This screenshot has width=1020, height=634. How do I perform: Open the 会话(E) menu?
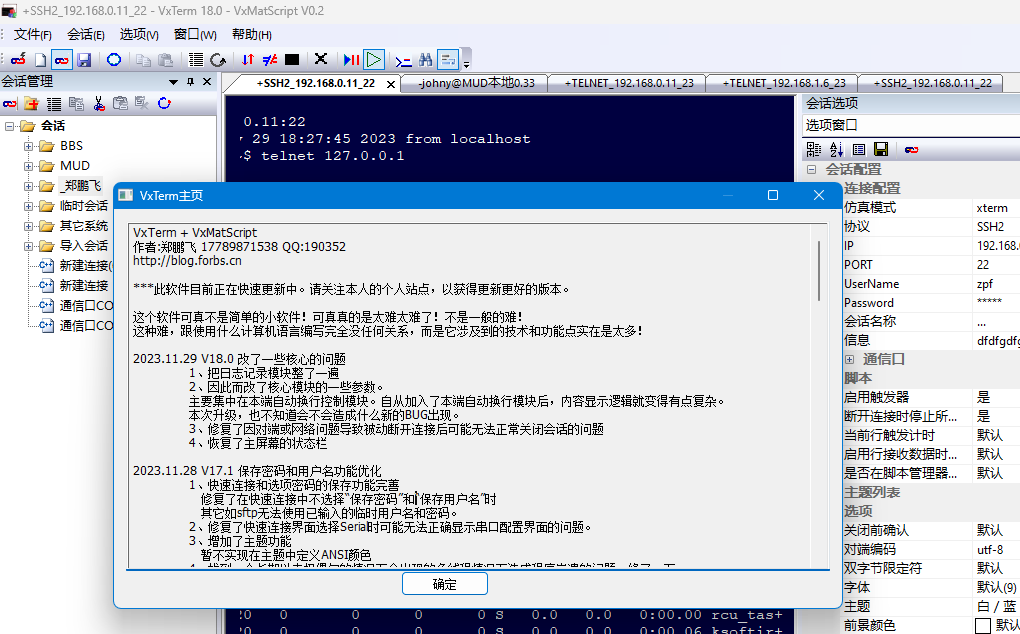click(x=86, y=34)
